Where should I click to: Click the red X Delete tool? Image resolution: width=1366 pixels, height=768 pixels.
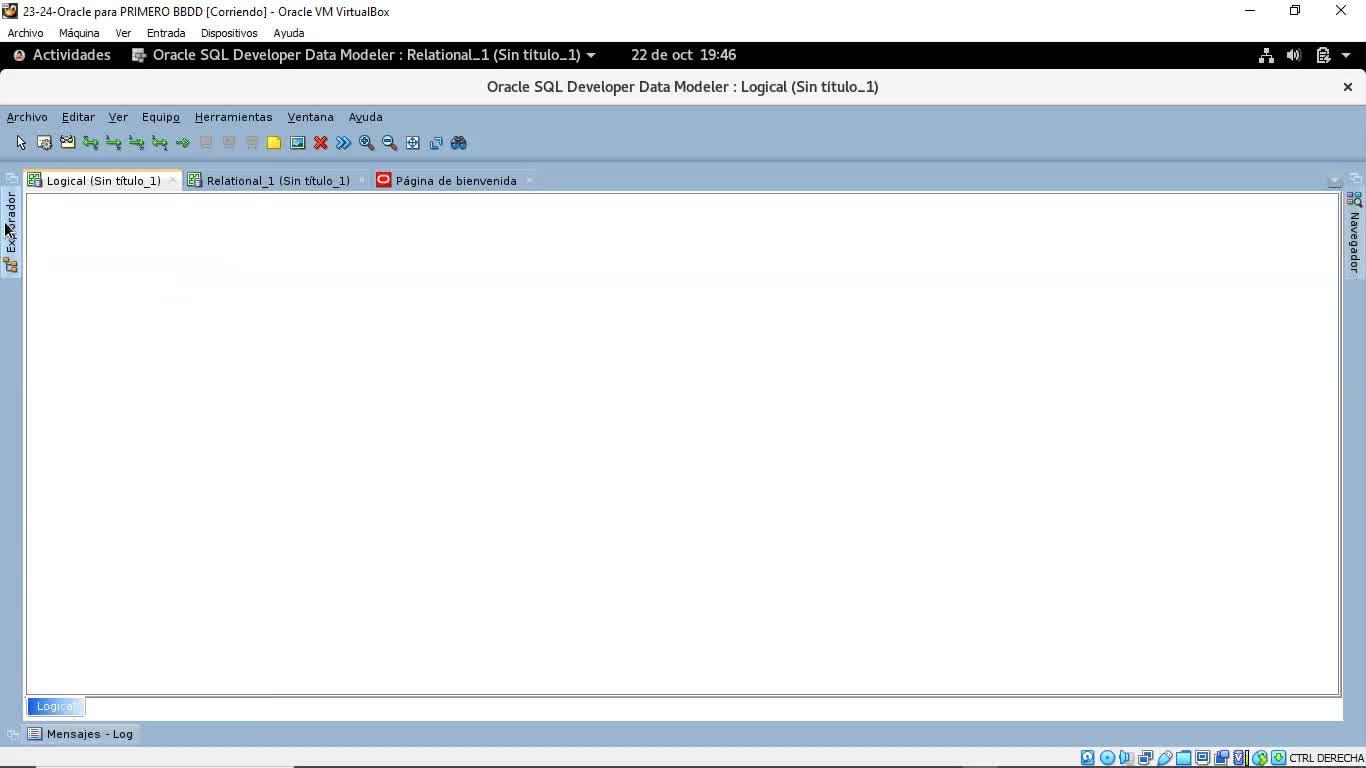[x=320, y=143]
